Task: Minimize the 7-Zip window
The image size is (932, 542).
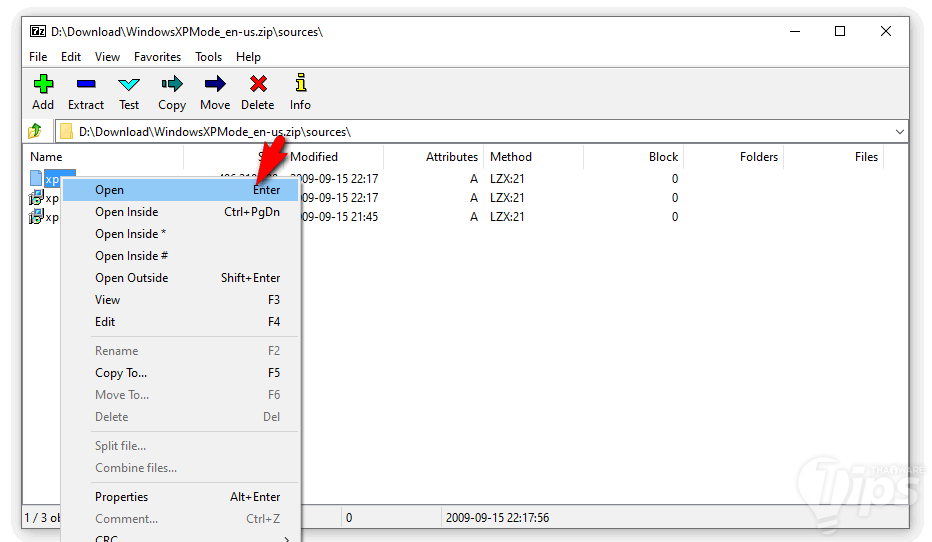Action: [x=795, y=31]
